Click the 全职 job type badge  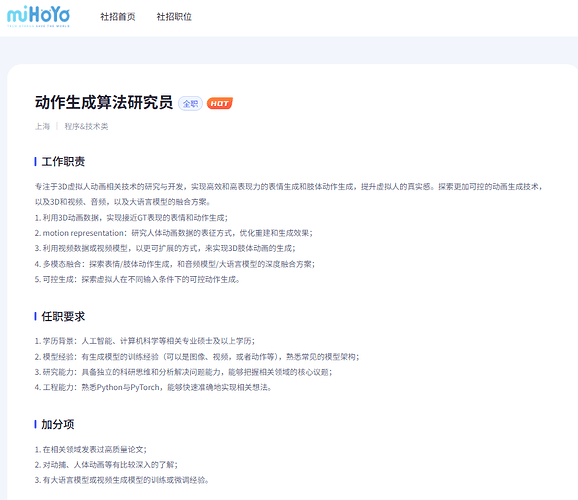click(191, 104)
